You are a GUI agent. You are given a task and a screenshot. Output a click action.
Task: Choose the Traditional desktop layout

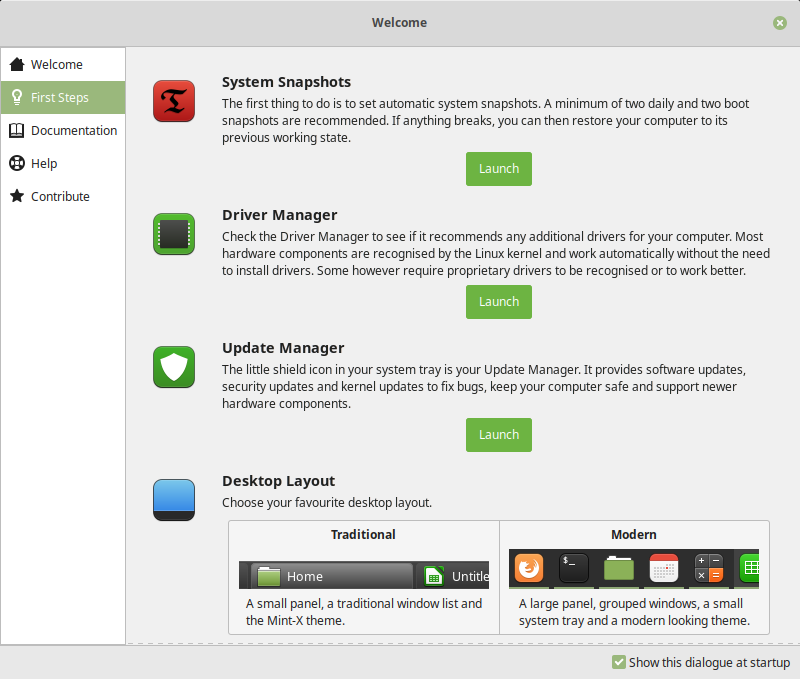coord(364,577)
